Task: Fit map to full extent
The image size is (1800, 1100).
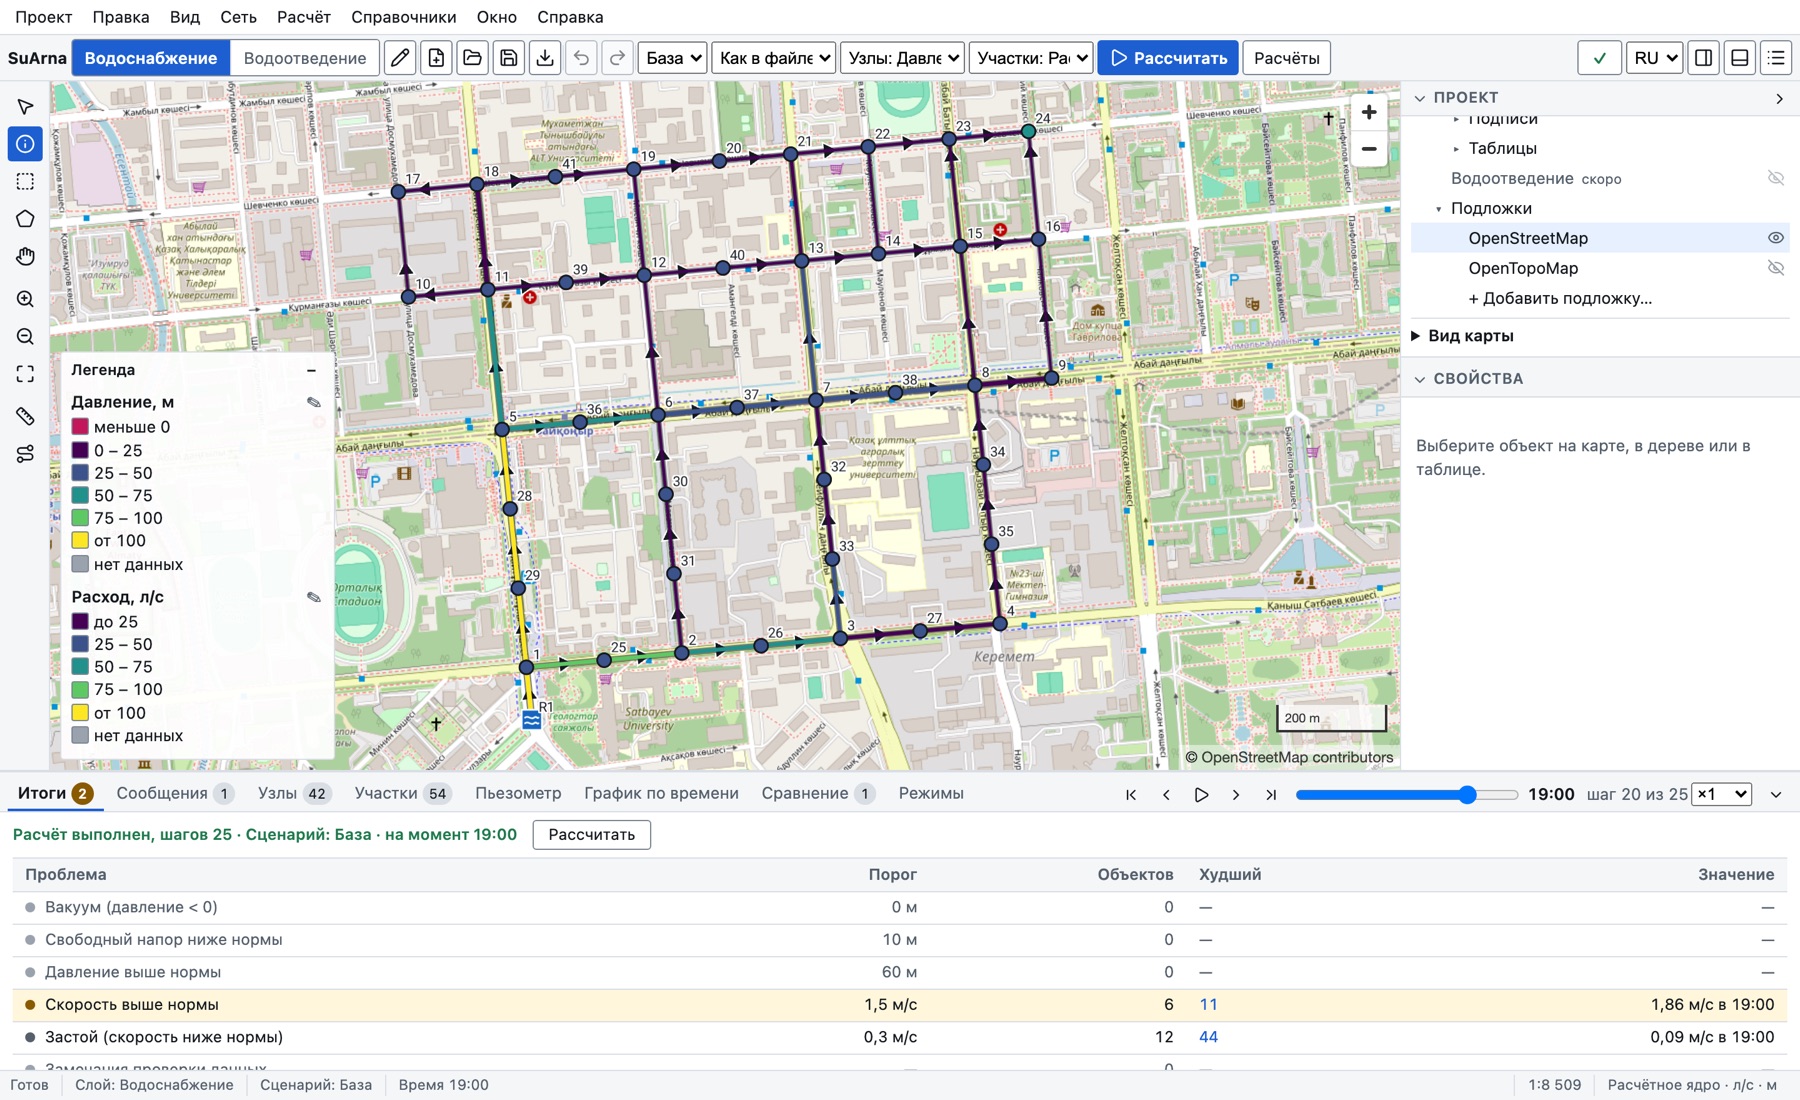Action: pos(25,374)
